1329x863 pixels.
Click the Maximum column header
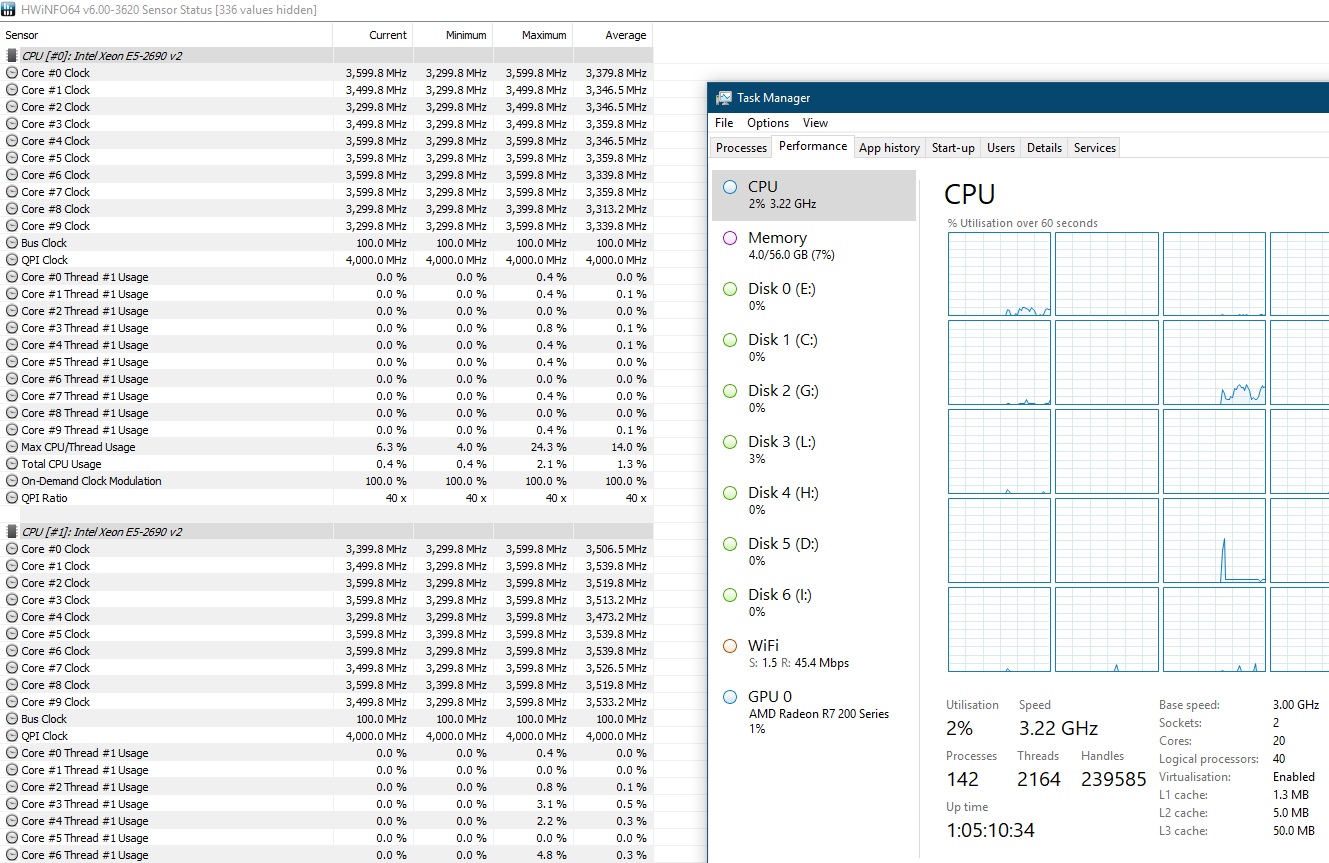pos(544,35)
